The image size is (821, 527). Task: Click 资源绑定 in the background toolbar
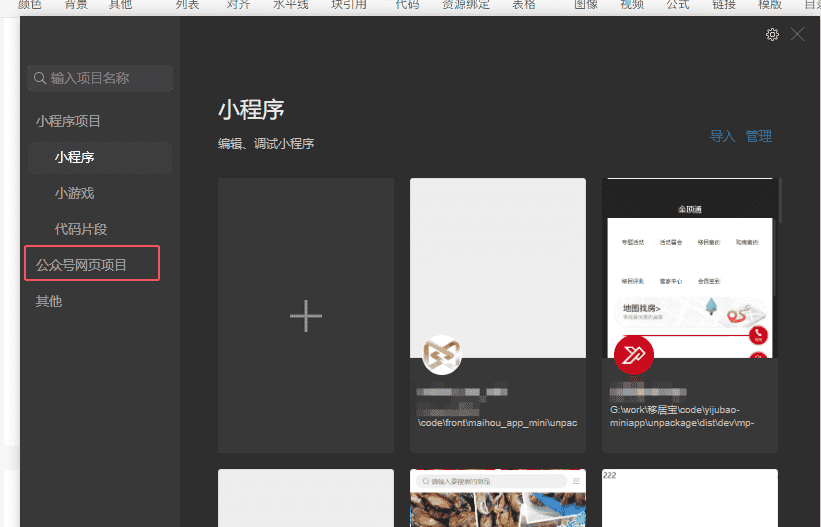[466, 5]
